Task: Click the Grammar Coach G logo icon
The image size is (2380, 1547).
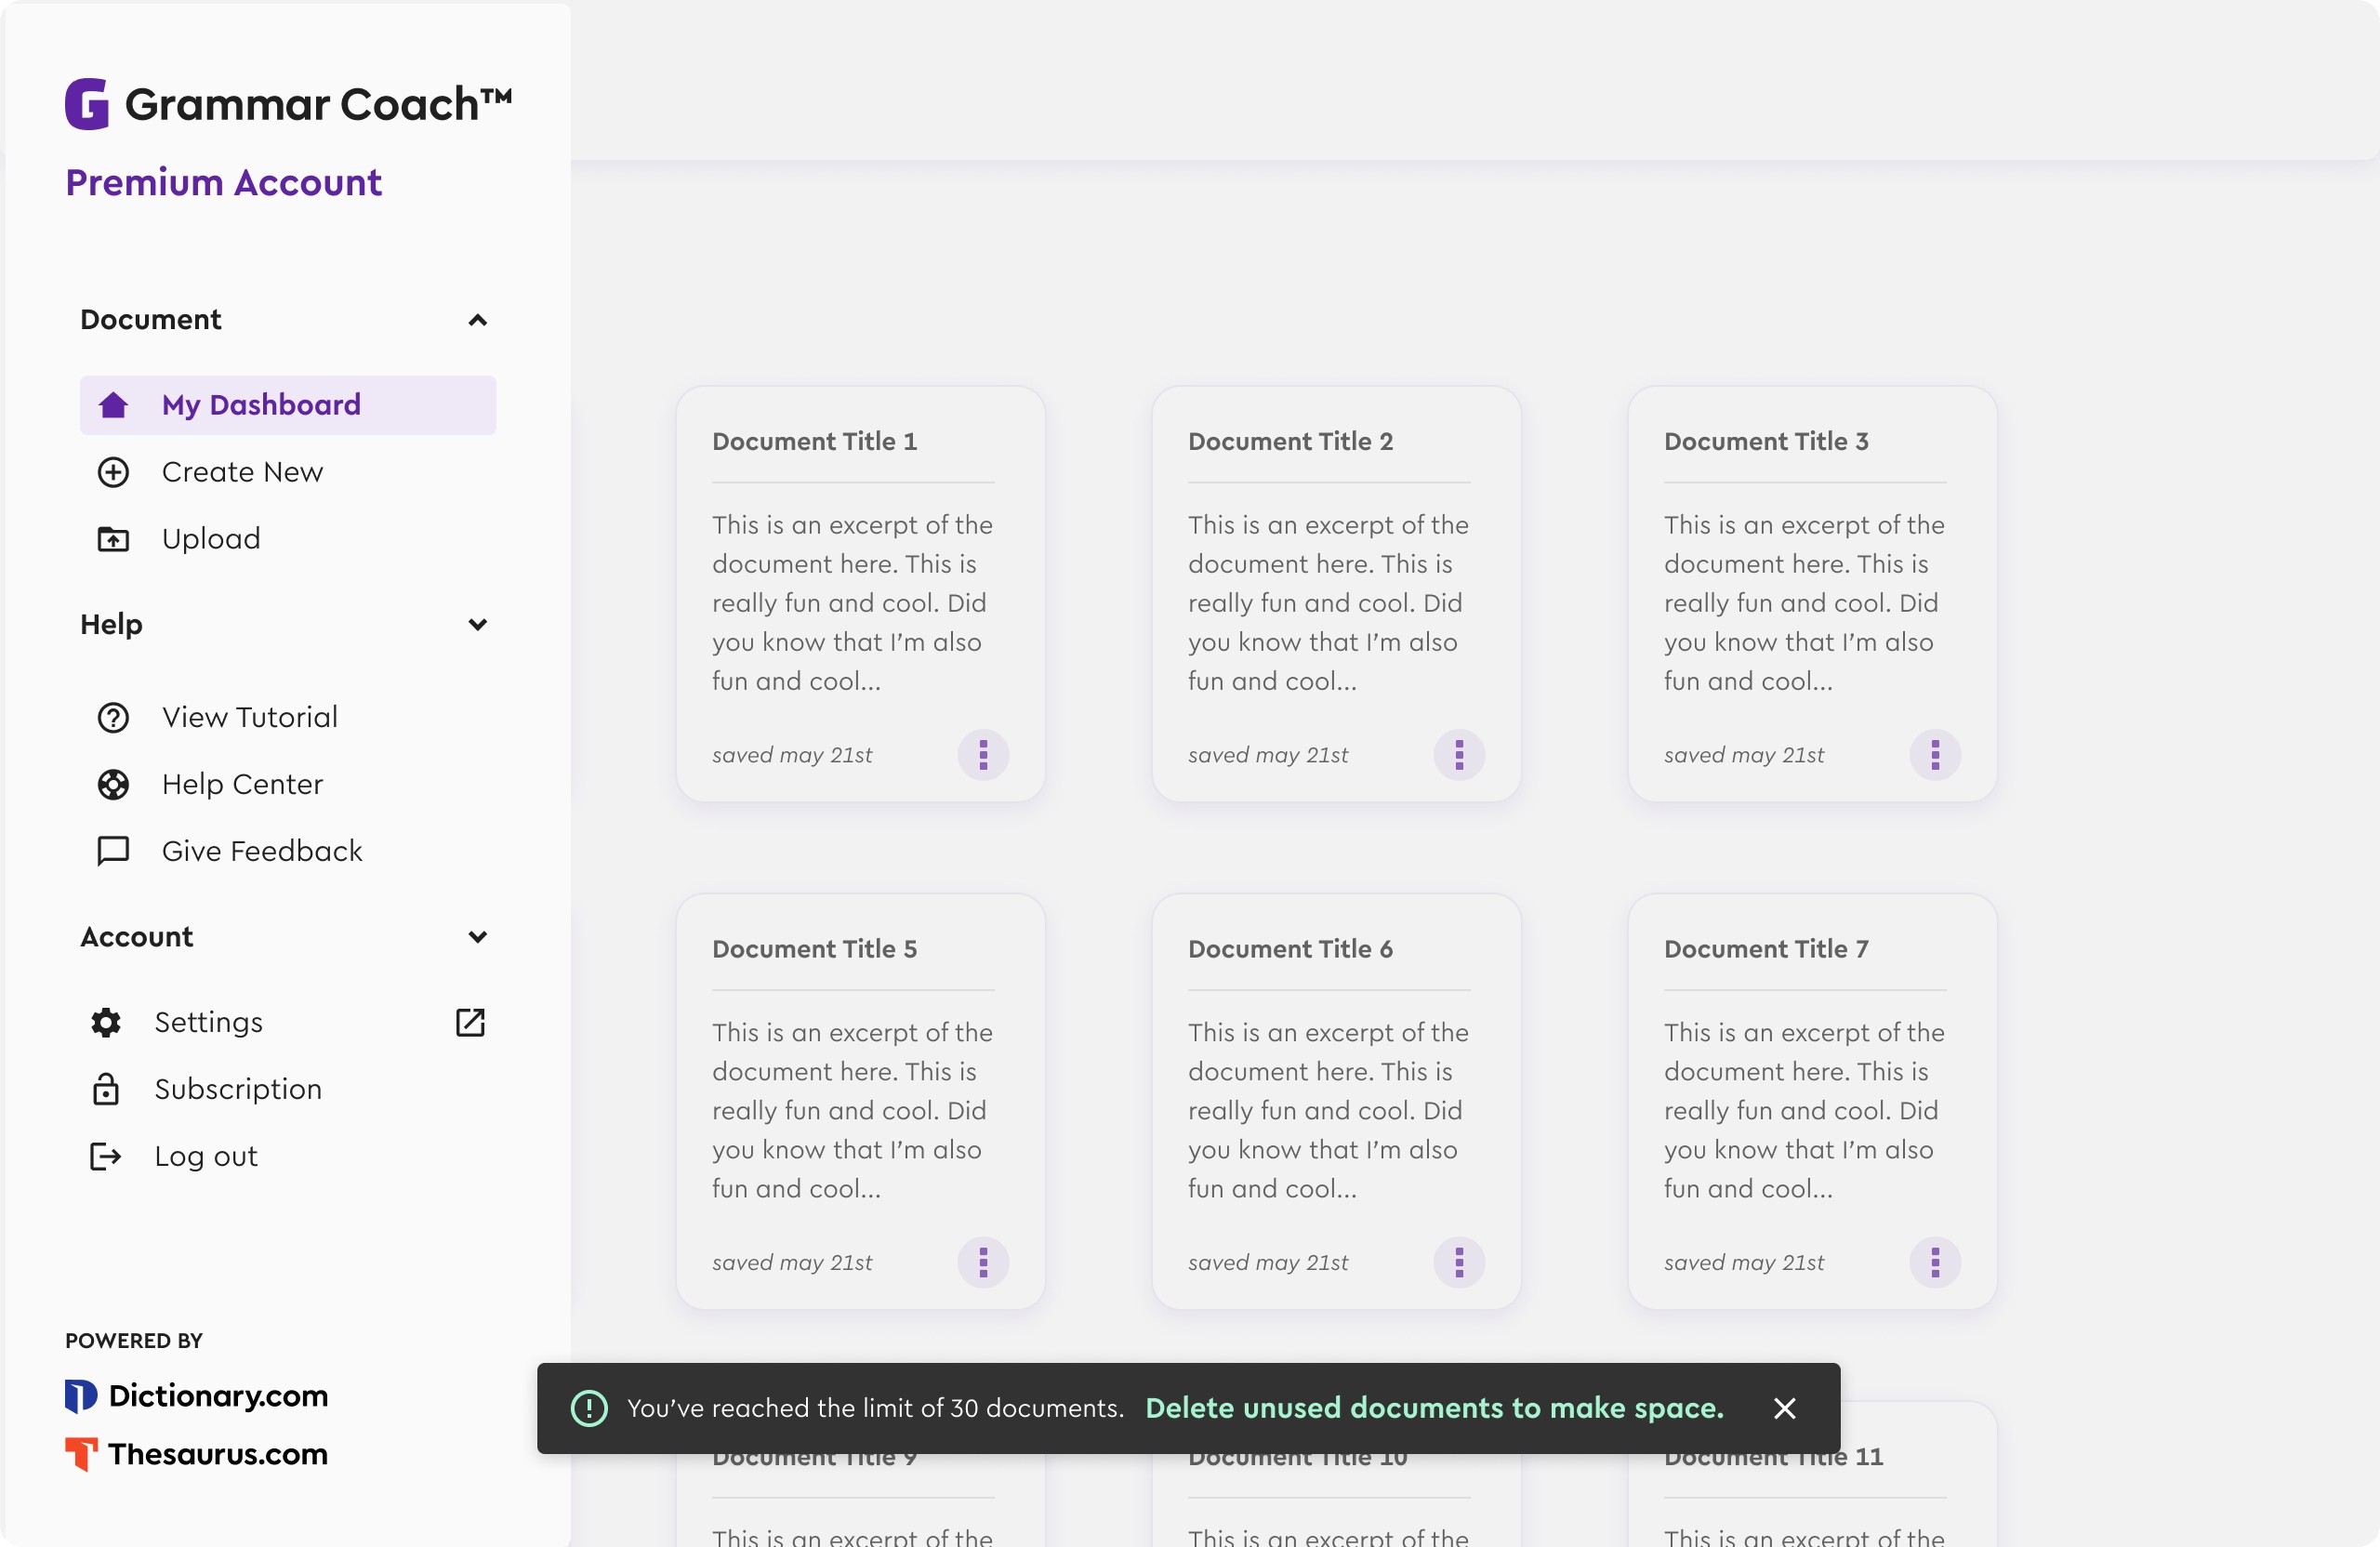Action: pyautogui.click(x=87, y=104)
